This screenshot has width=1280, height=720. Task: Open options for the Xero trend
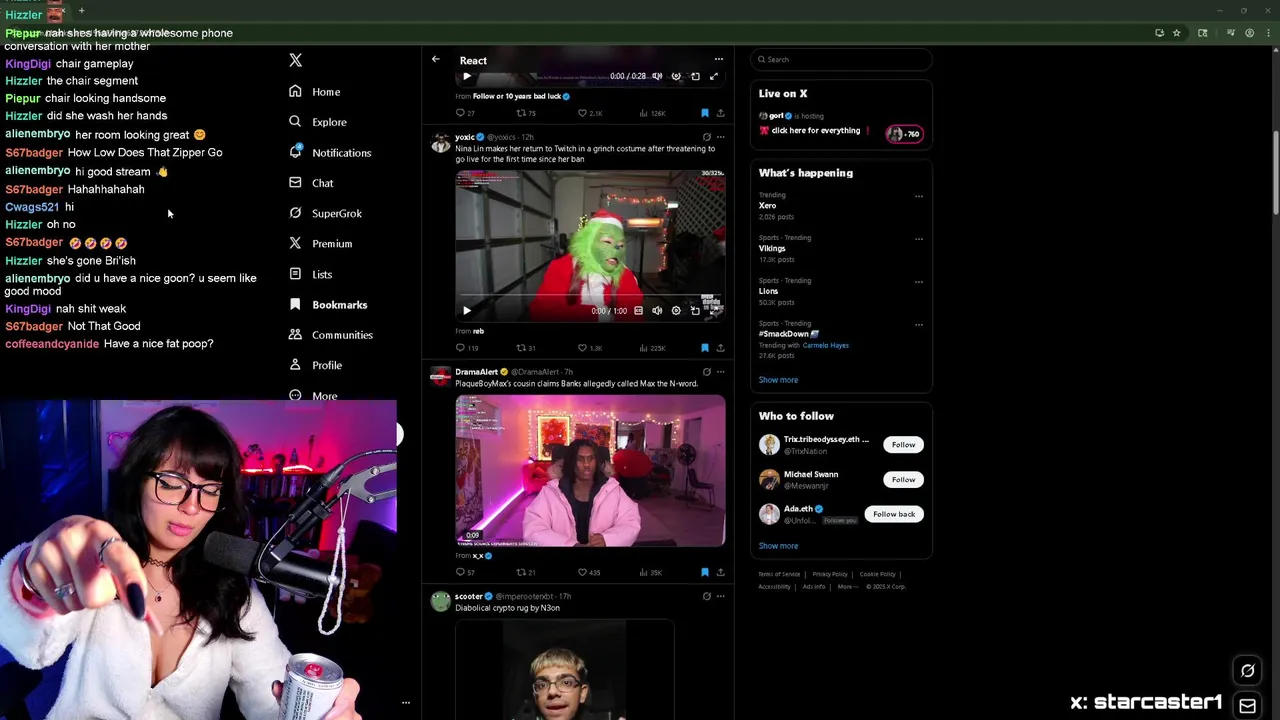(918, 196)
